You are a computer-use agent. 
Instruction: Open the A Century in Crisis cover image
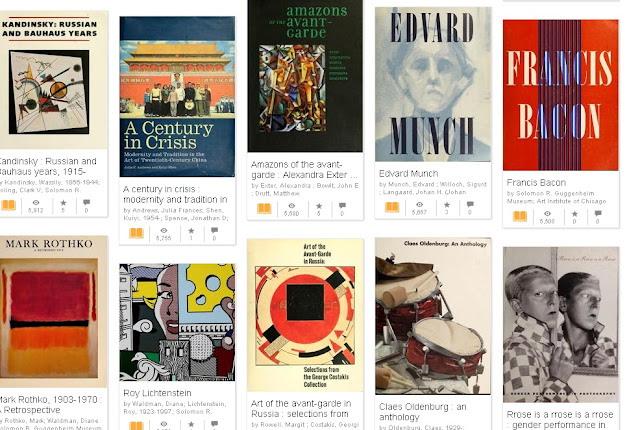coord(177,97)
